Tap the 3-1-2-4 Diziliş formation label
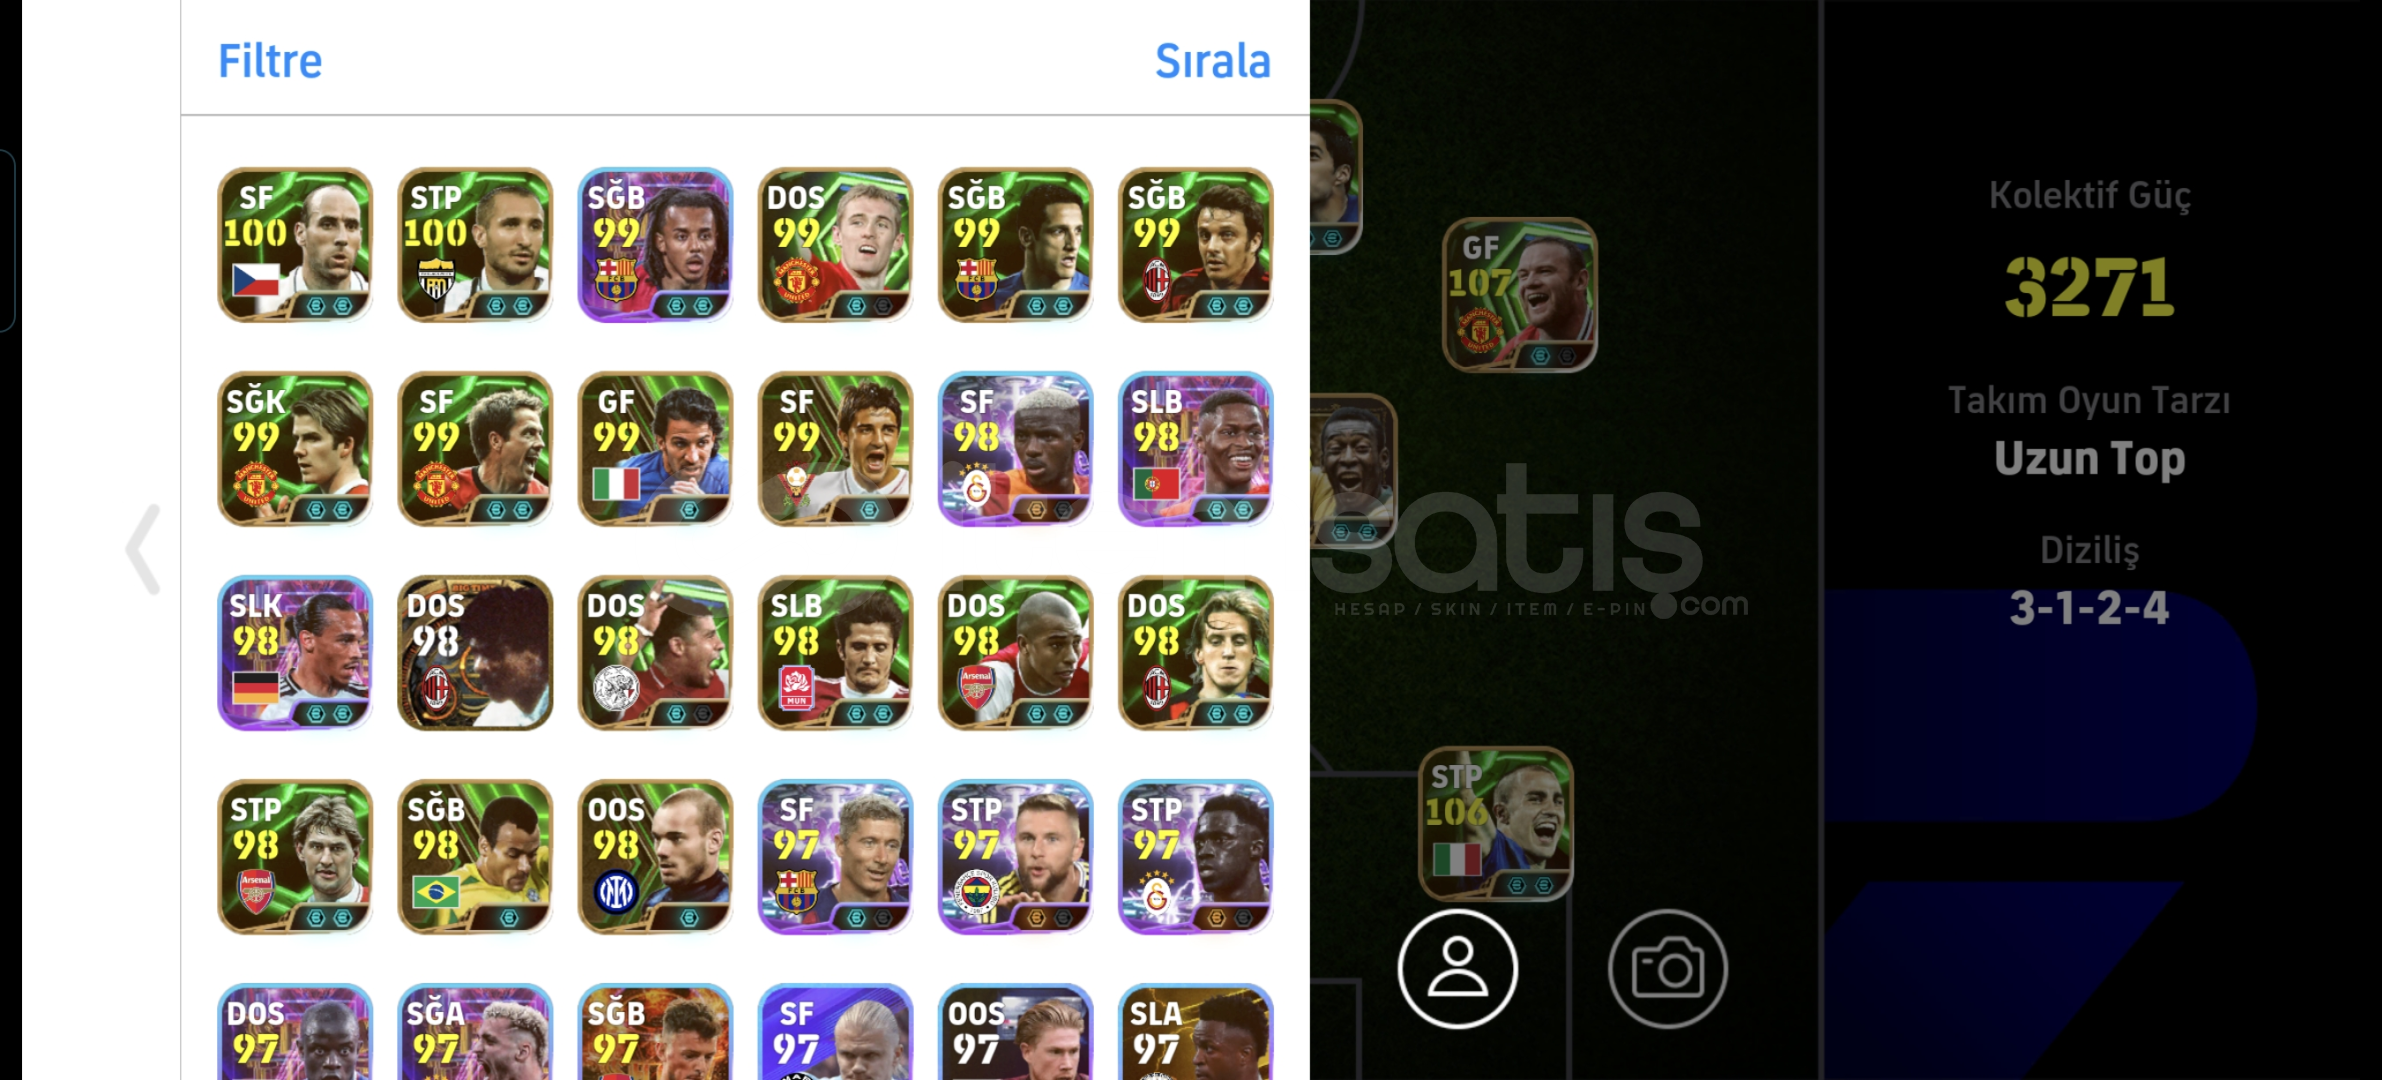 [2089, 608]
